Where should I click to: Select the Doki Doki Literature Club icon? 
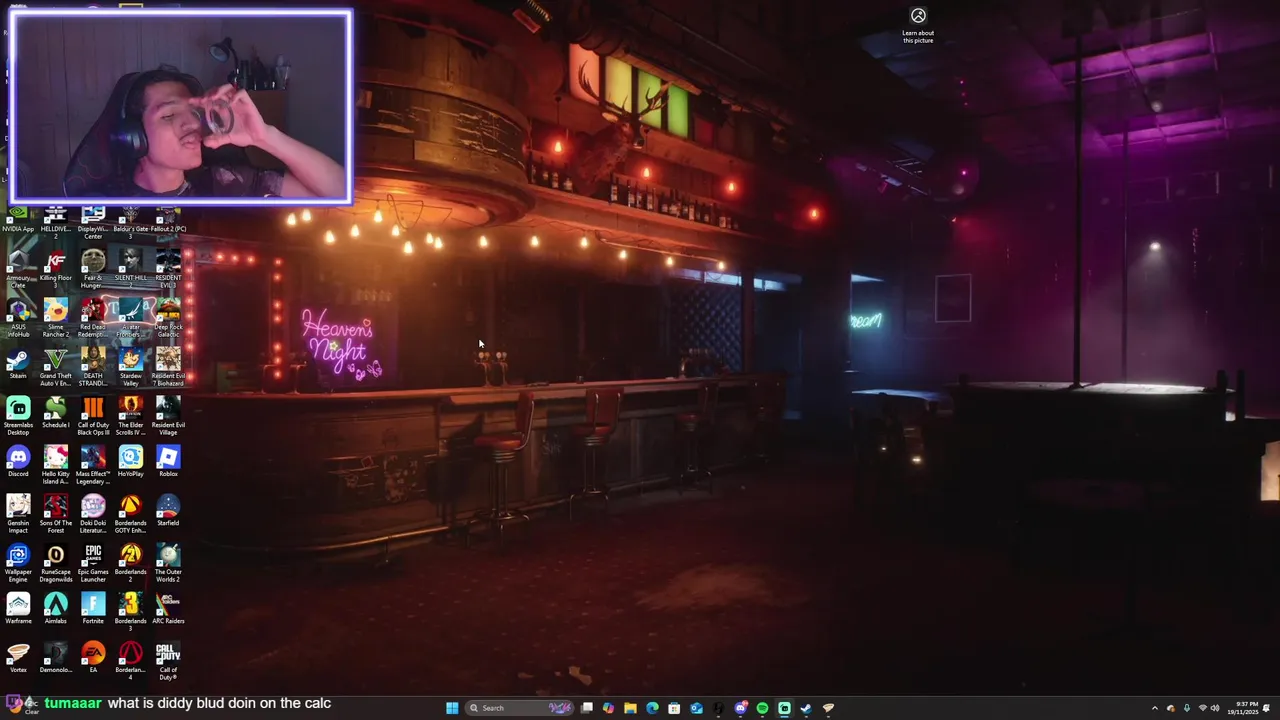(93, 514)
